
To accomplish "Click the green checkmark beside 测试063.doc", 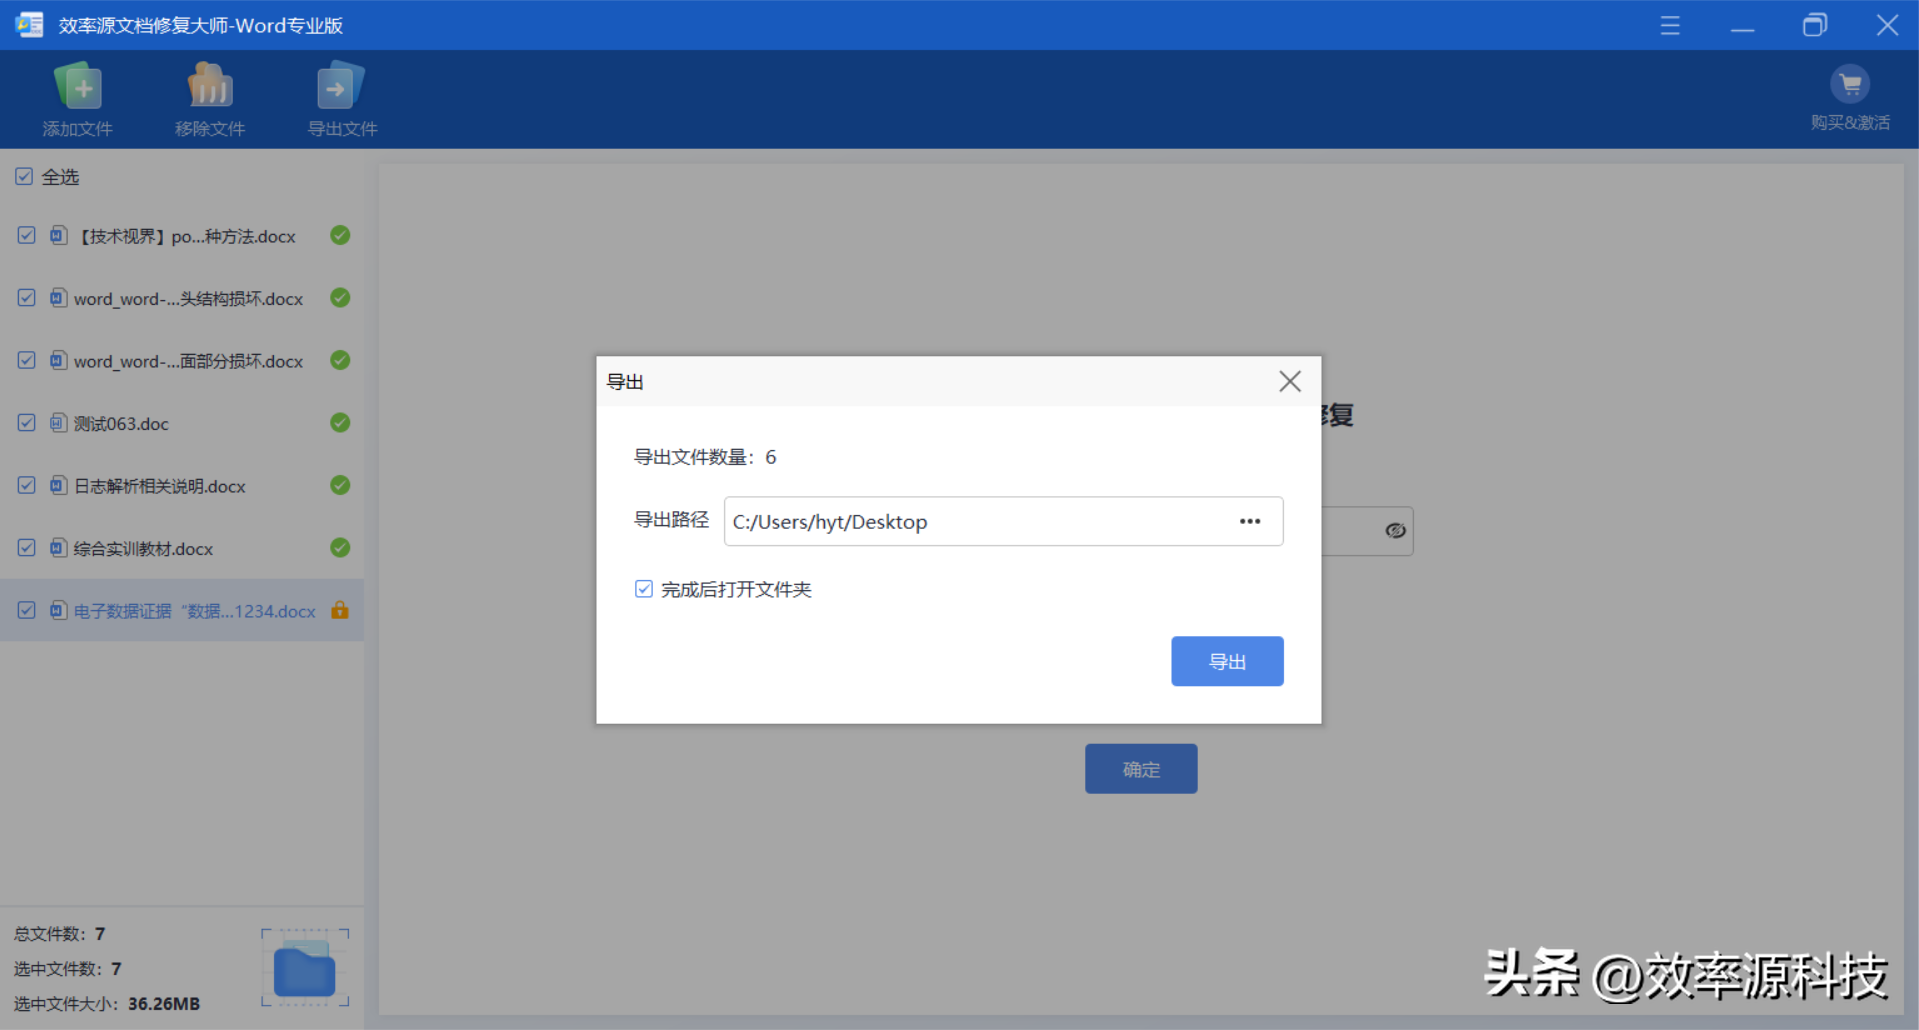I will [340, 423].
